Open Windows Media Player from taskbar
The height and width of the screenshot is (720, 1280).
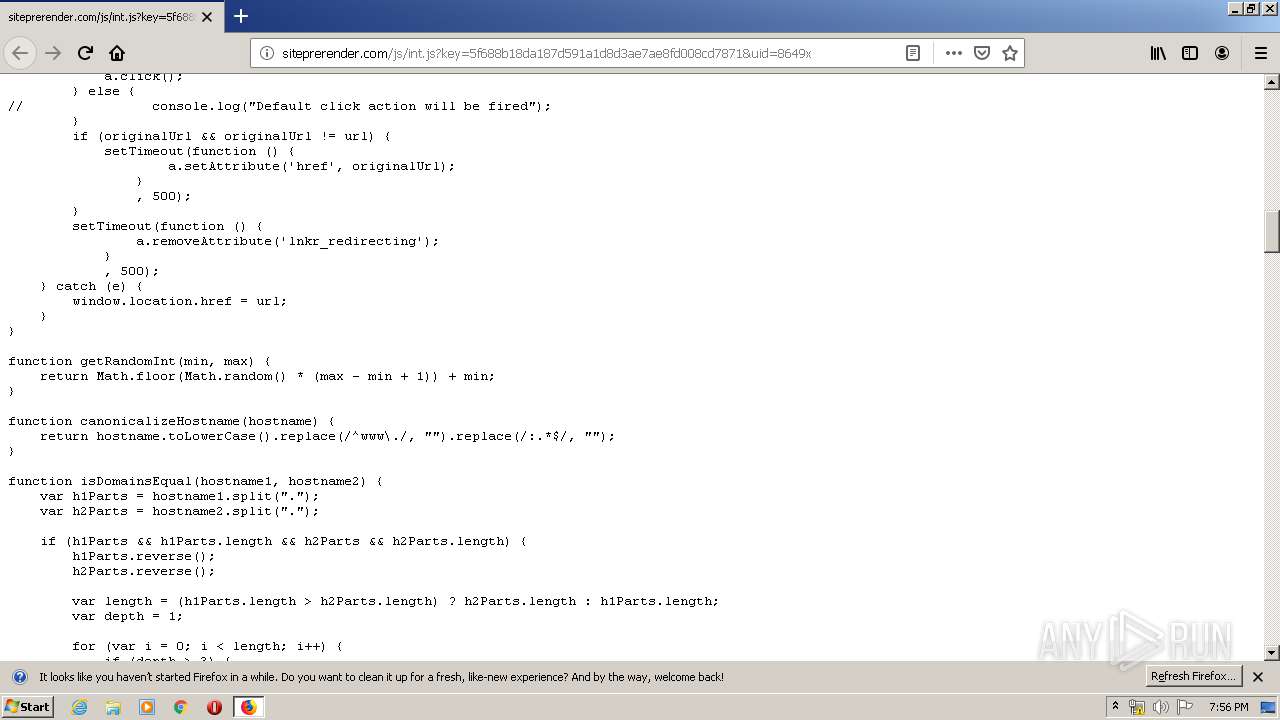(147, 707)
